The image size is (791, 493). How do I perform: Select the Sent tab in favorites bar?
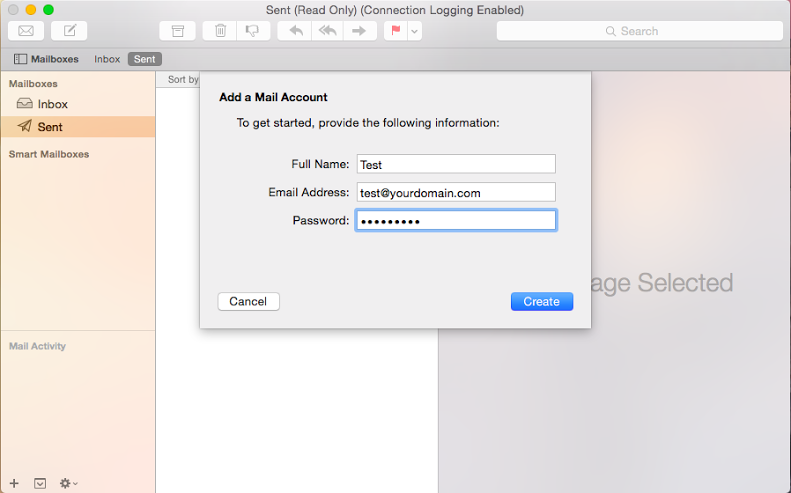[145, 59]
